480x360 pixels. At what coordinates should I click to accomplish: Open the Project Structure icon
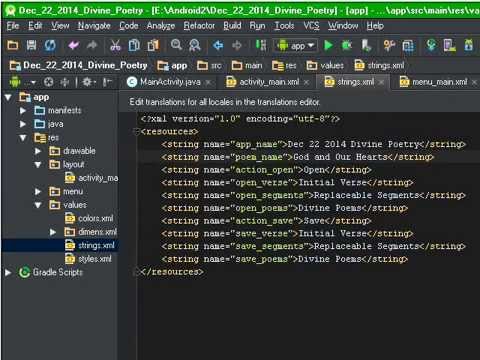[x=408, y=45]
